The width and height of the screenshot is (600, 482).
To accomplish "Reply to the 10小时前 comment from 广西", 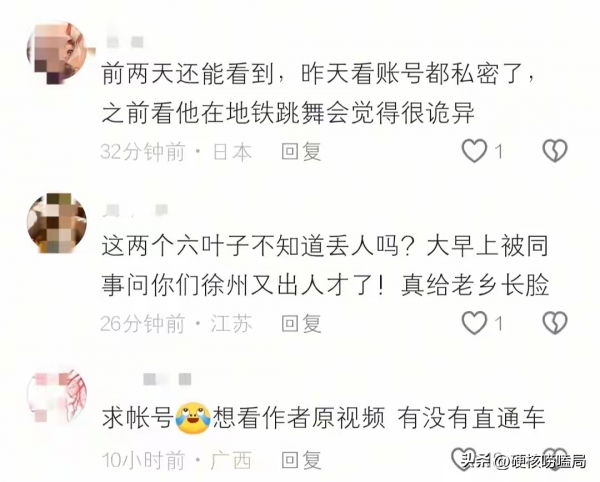I will (301, 460).
